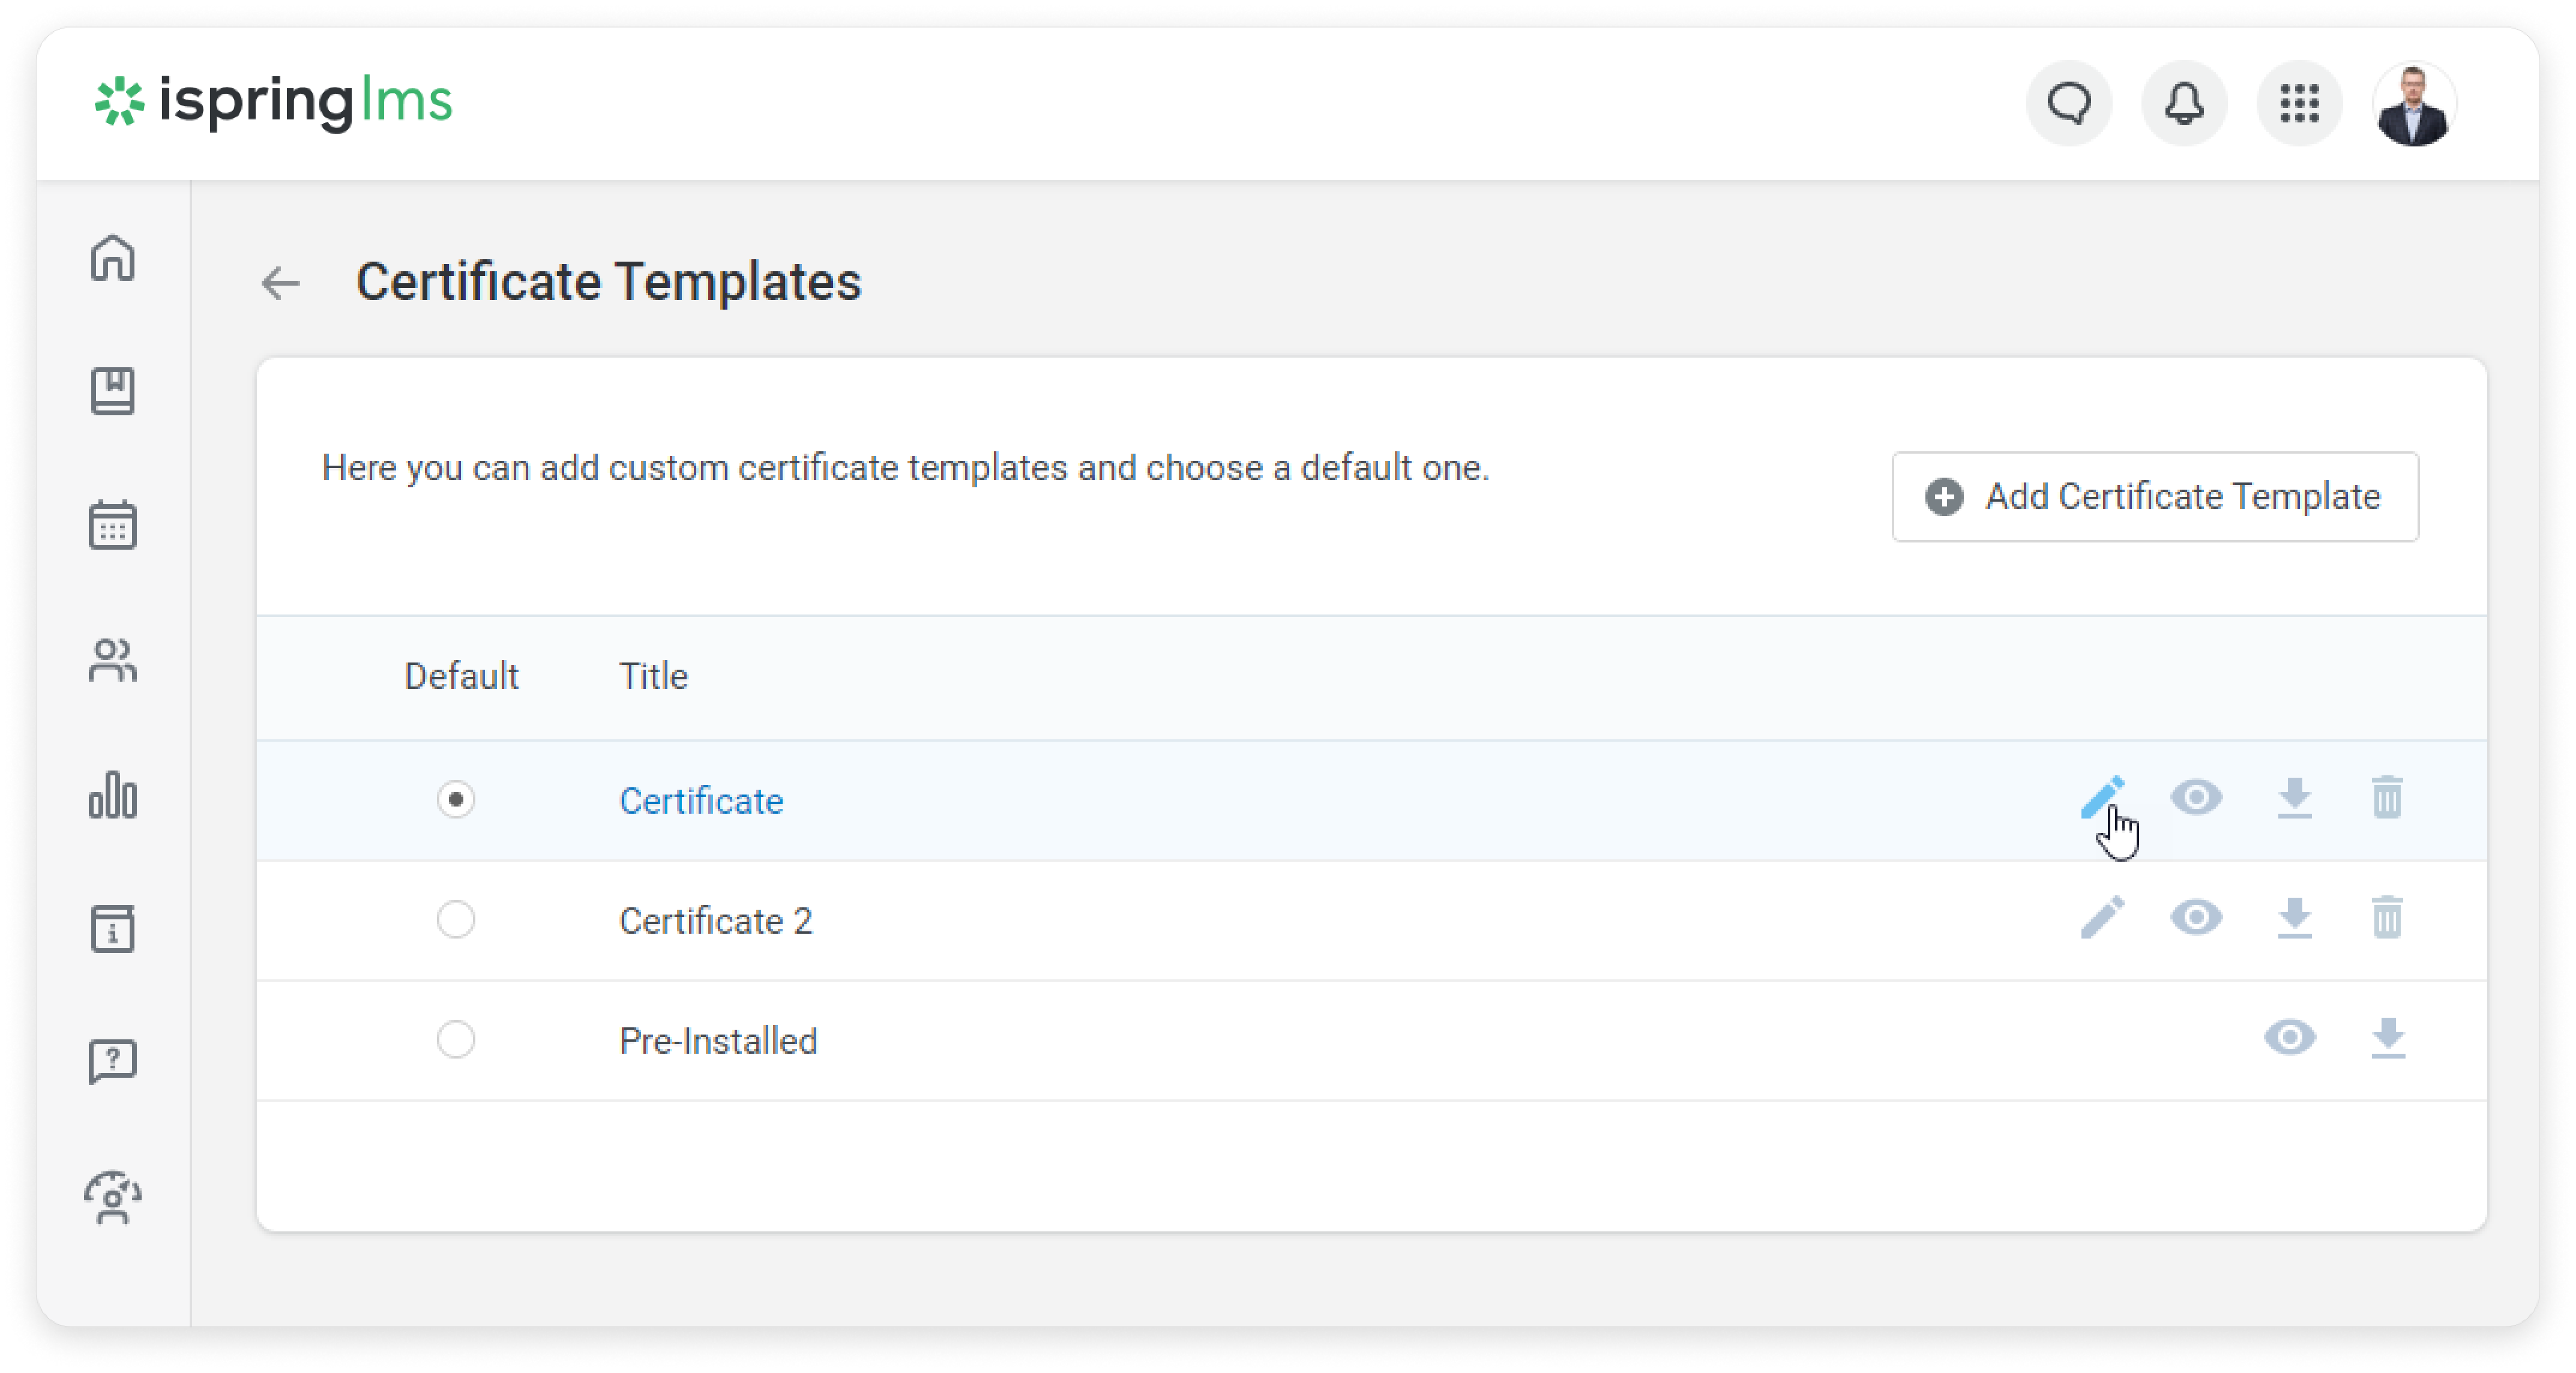Image resolution: width=2576 pixels, height=1373 pixels.
Task: Edit the Certificate 2 template
Action: click(2102, 918)
